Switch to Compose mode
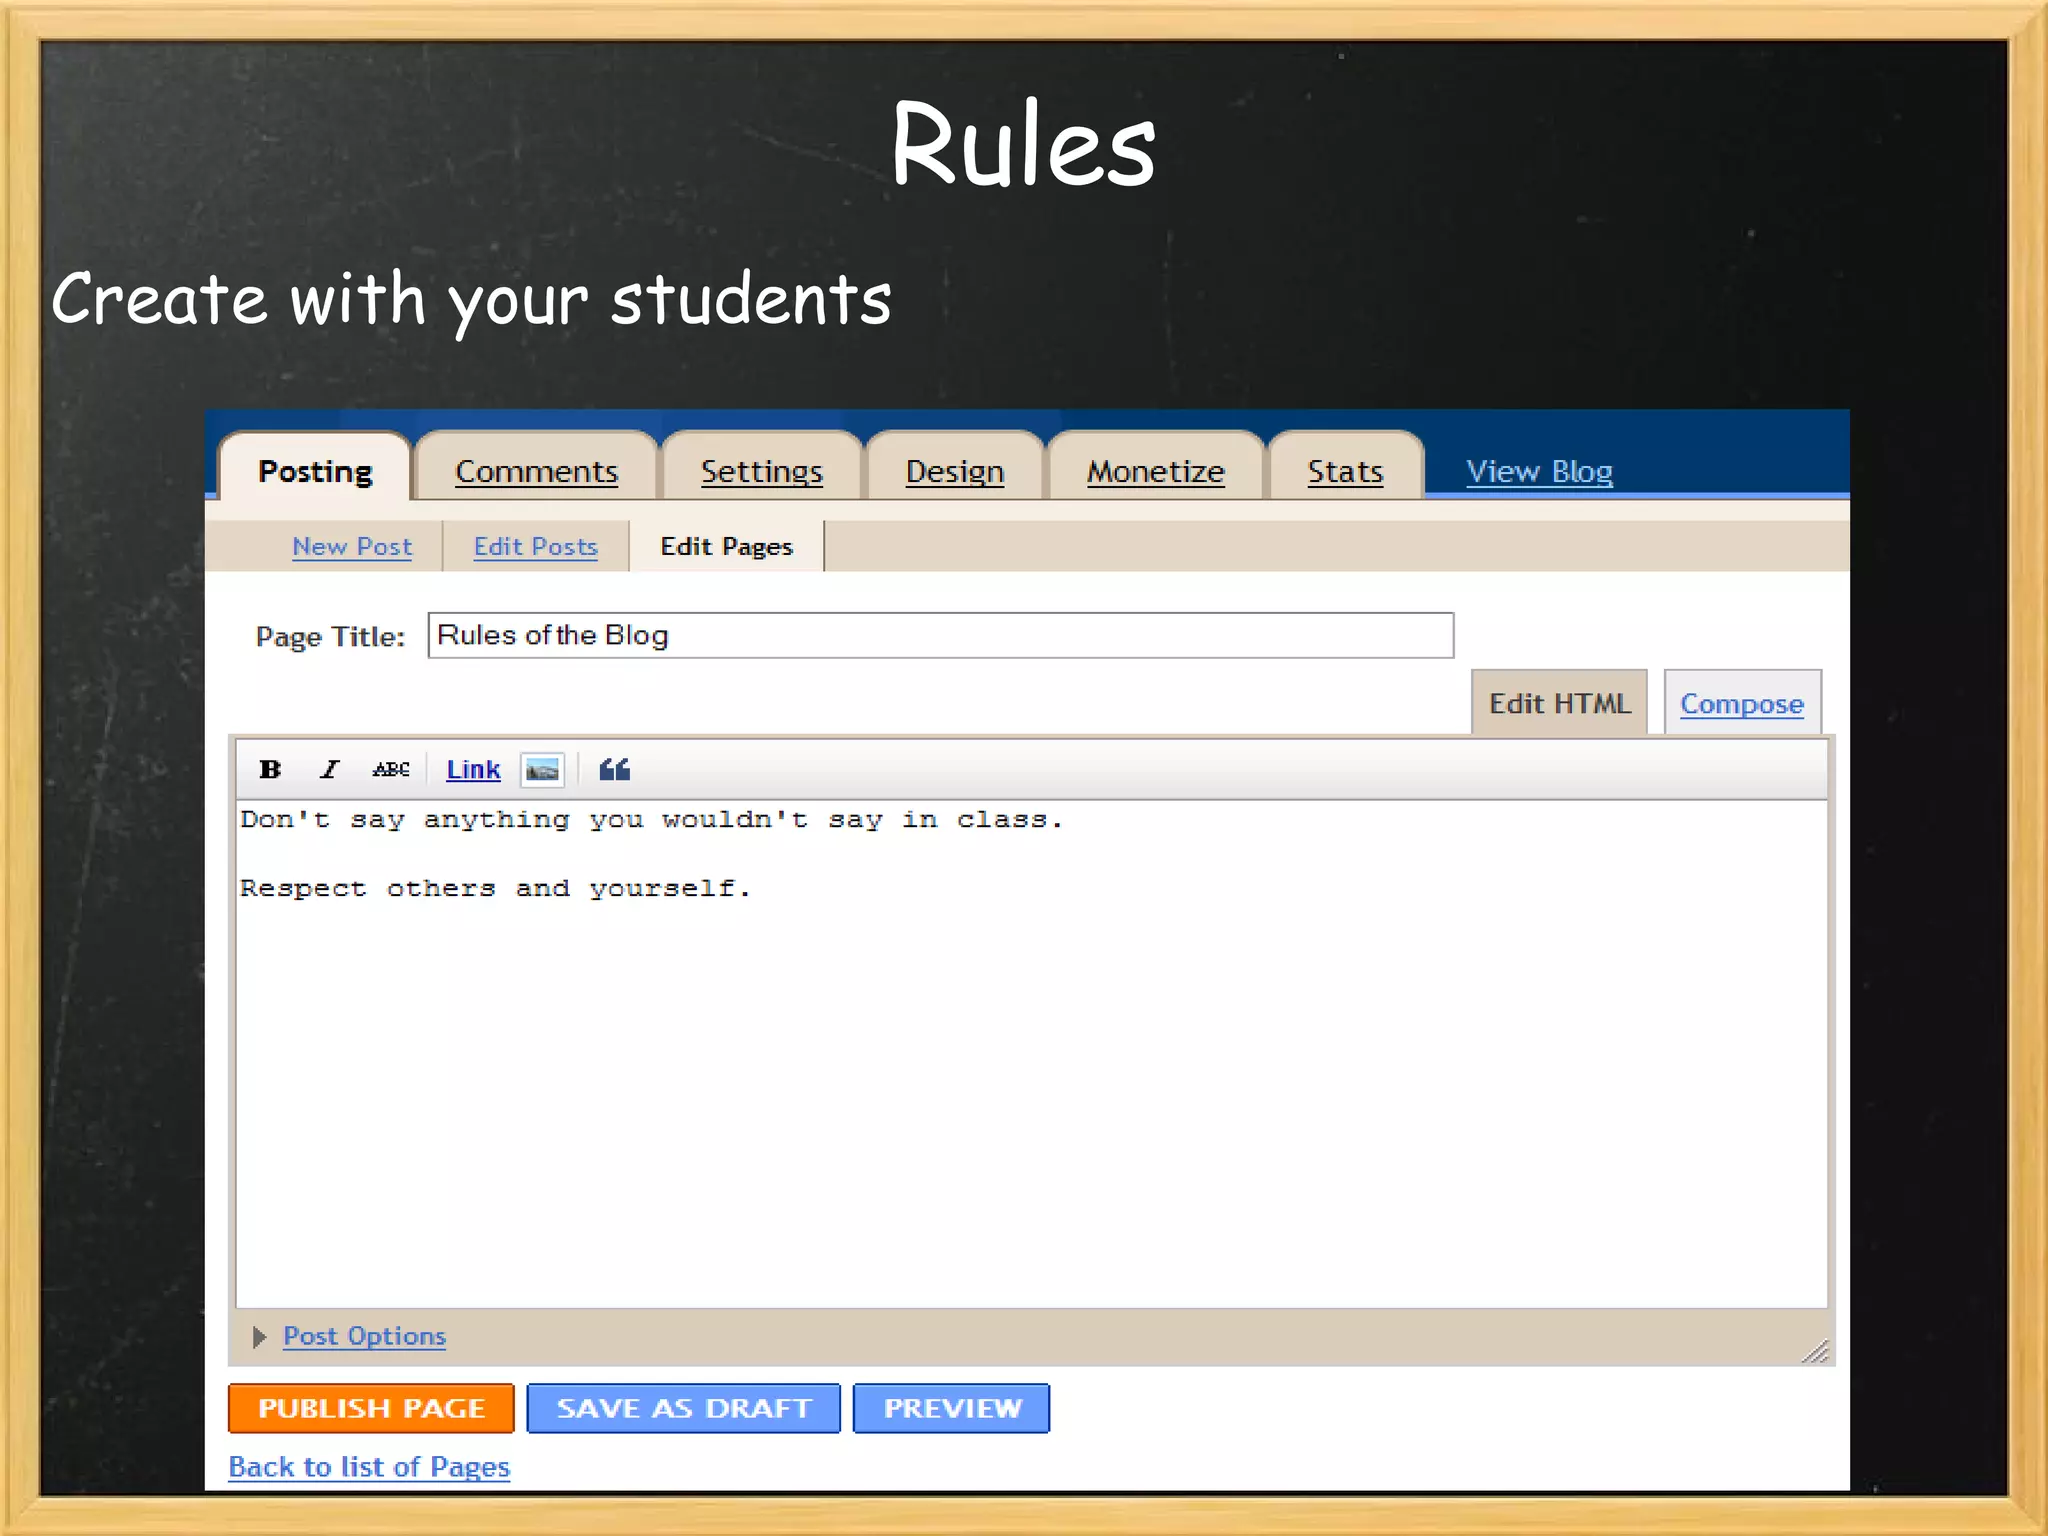The width and height of the screenshot is (2048, 1536). (x=1742, y=703)
